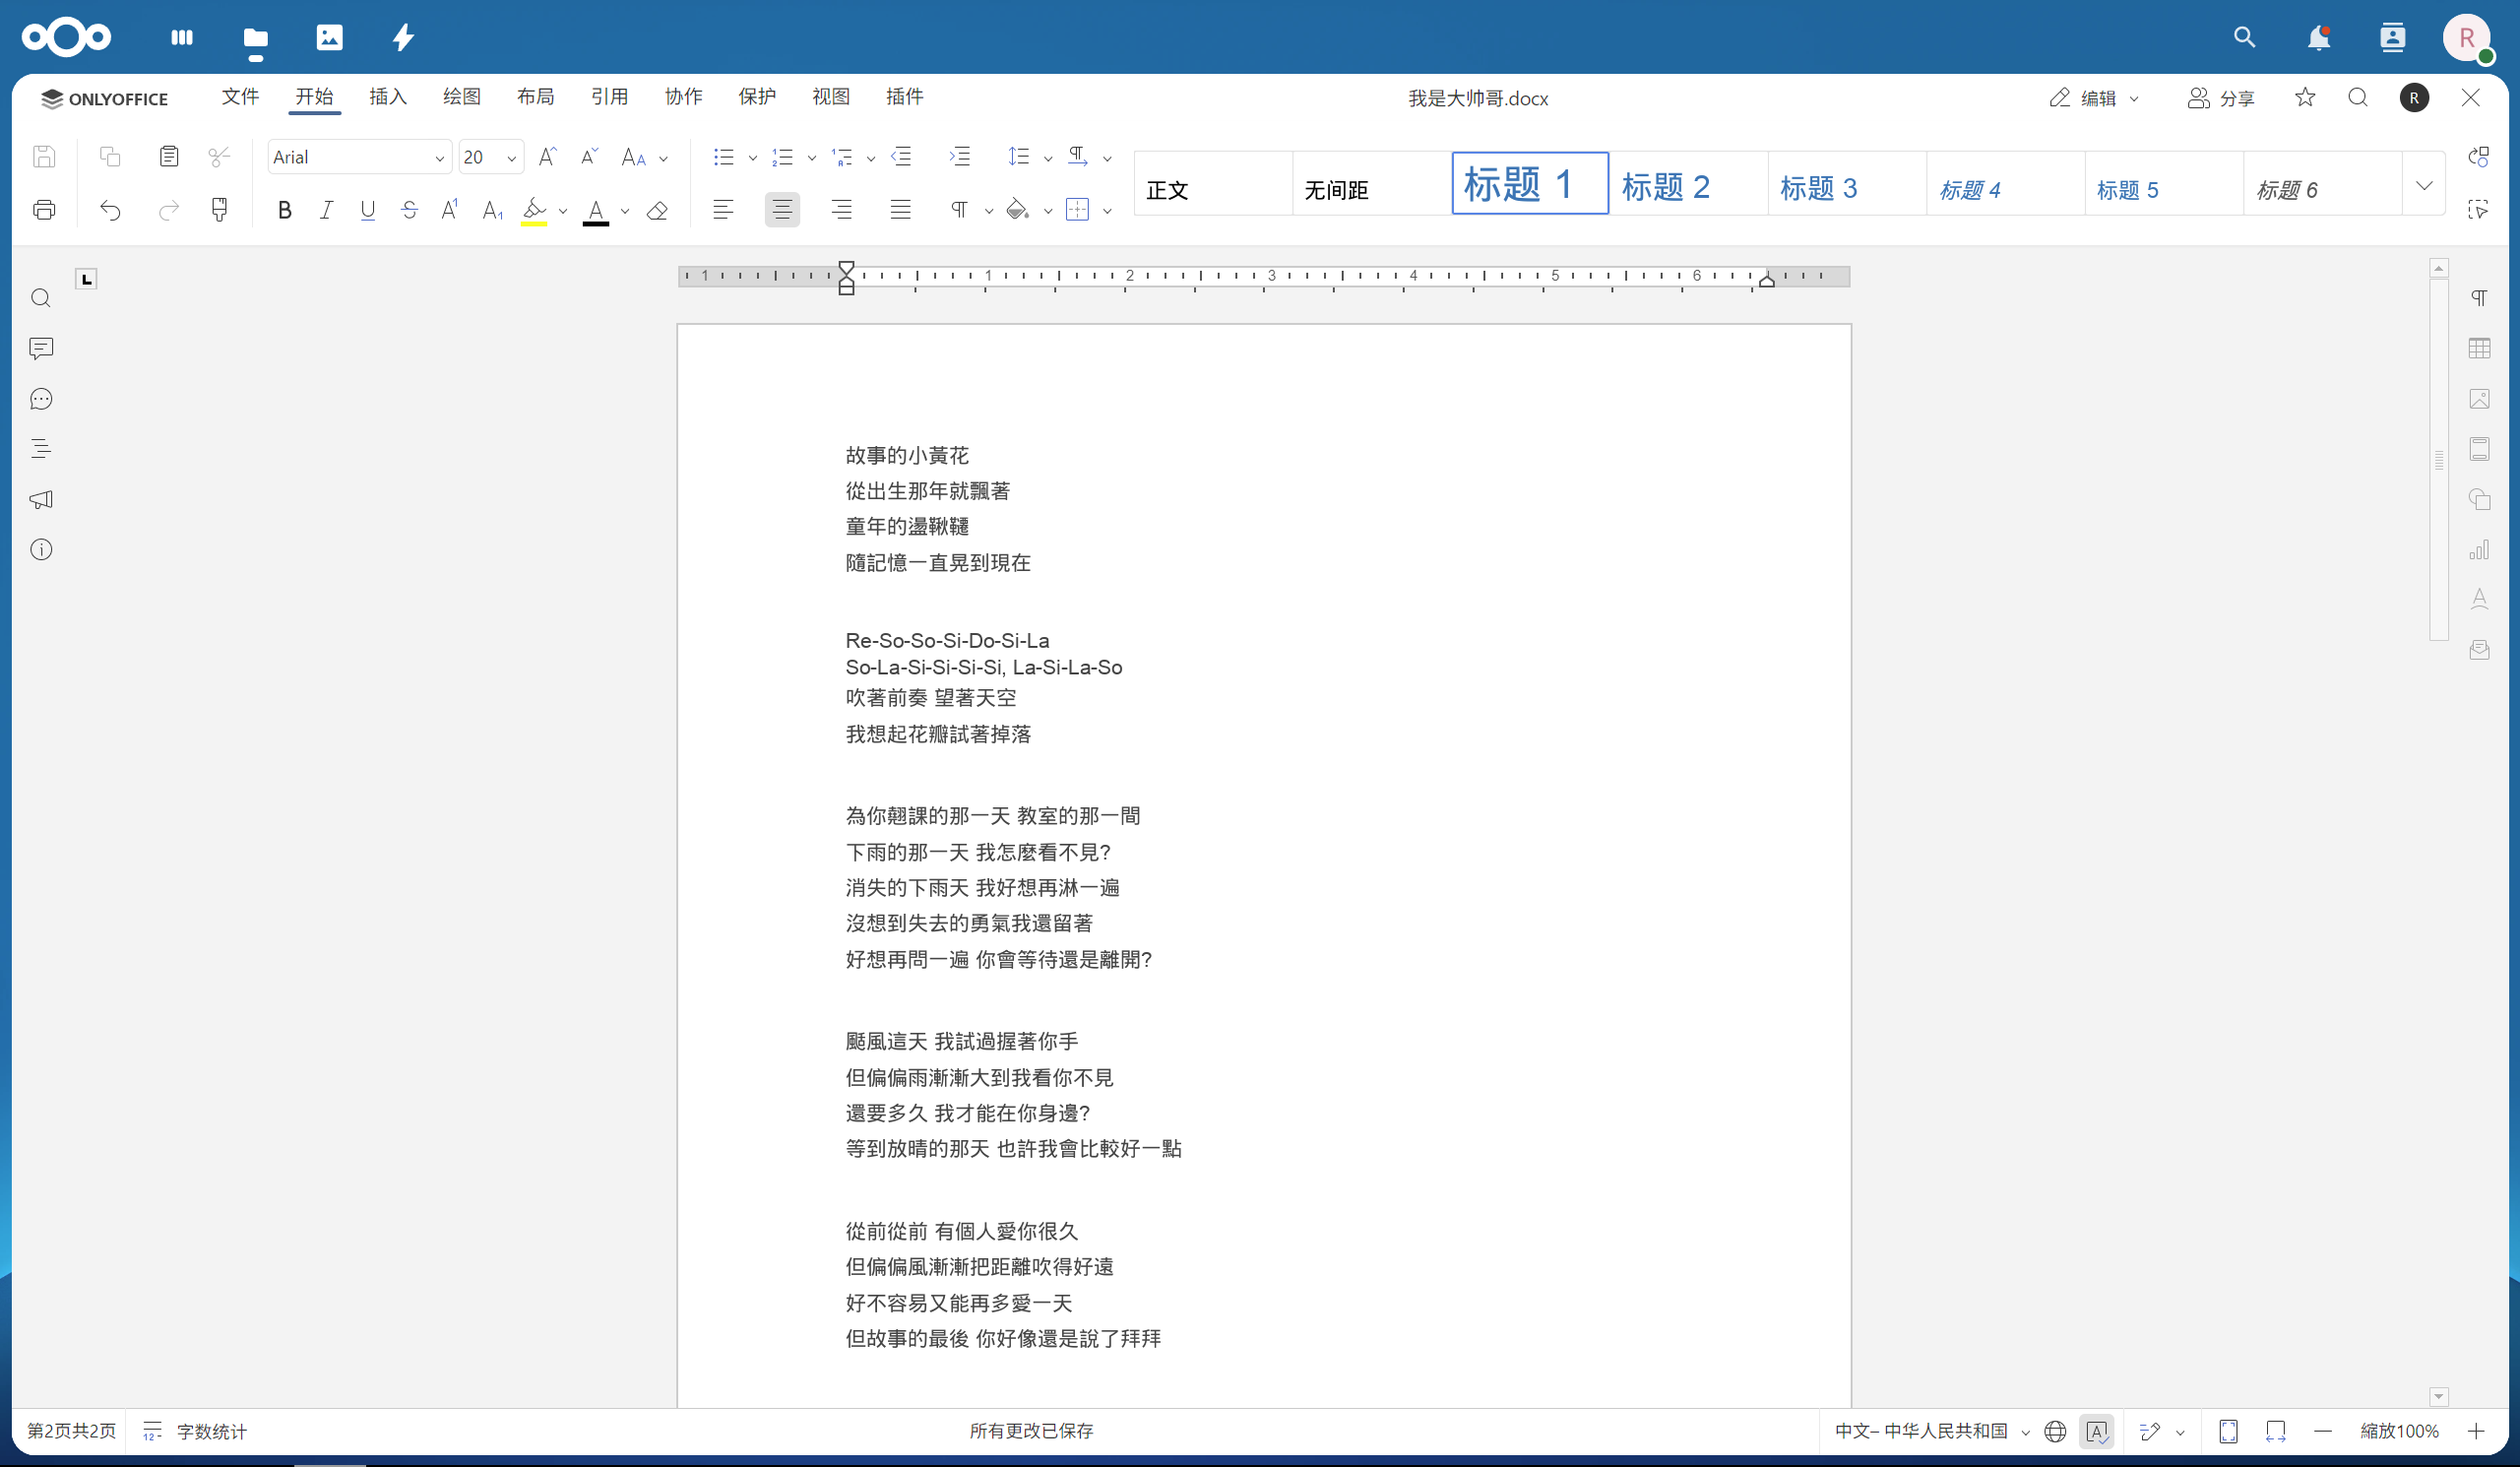Click the Mail merge icon at top right
This screenshot has width=2520, height=1467.
pos(2478,157)
